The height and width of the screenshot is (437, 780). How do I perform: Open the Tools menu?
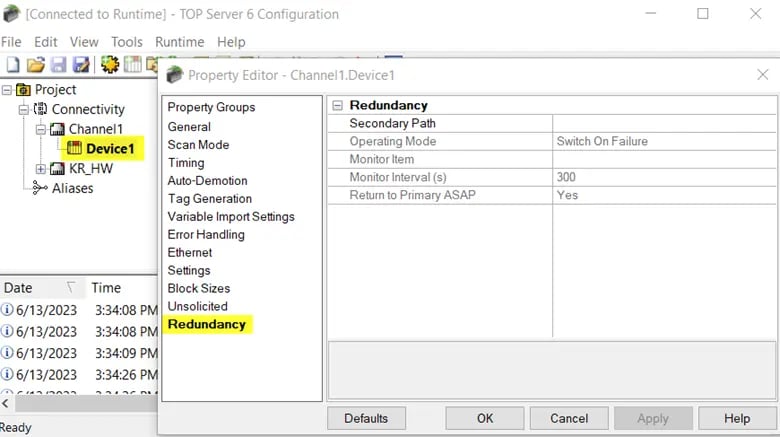click(127, 42)
